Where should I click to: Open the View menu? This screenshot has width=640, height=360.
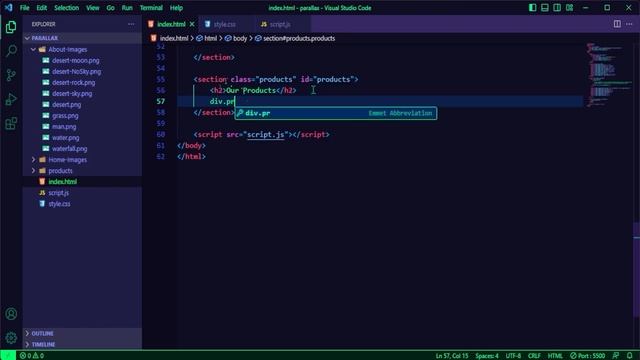coord(93,8)
